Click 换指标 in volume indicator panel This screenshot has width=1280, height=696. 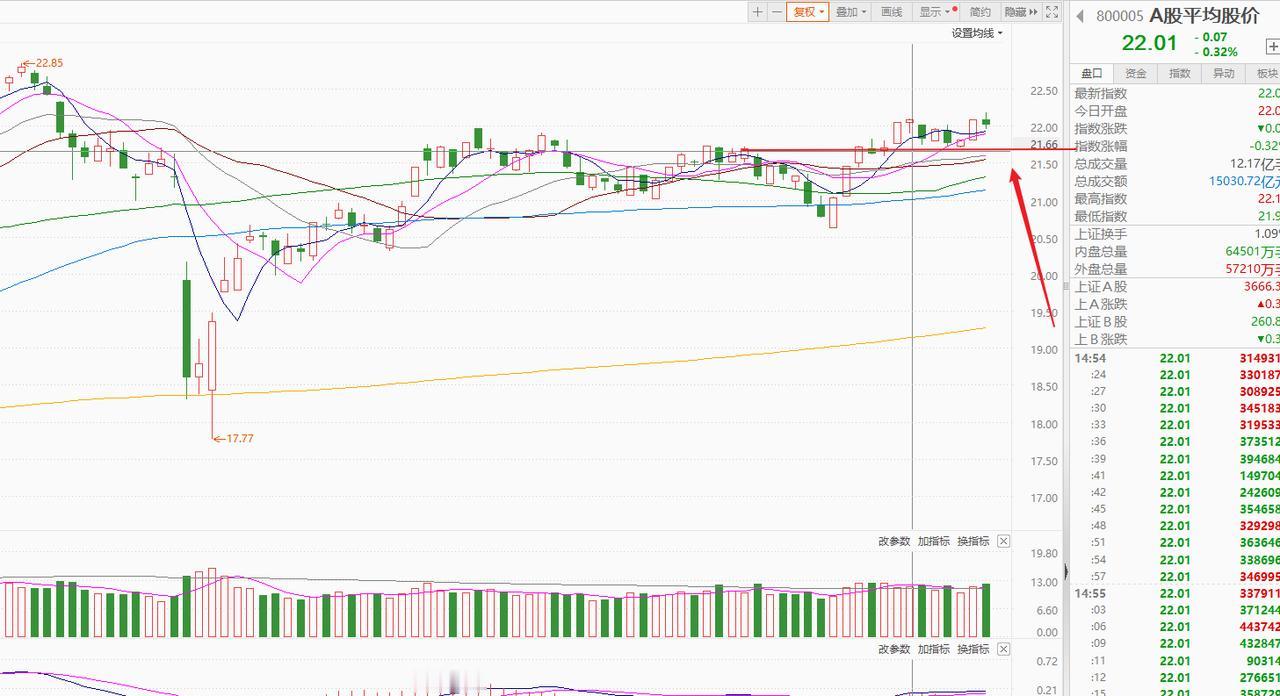(x=973, y=541)
